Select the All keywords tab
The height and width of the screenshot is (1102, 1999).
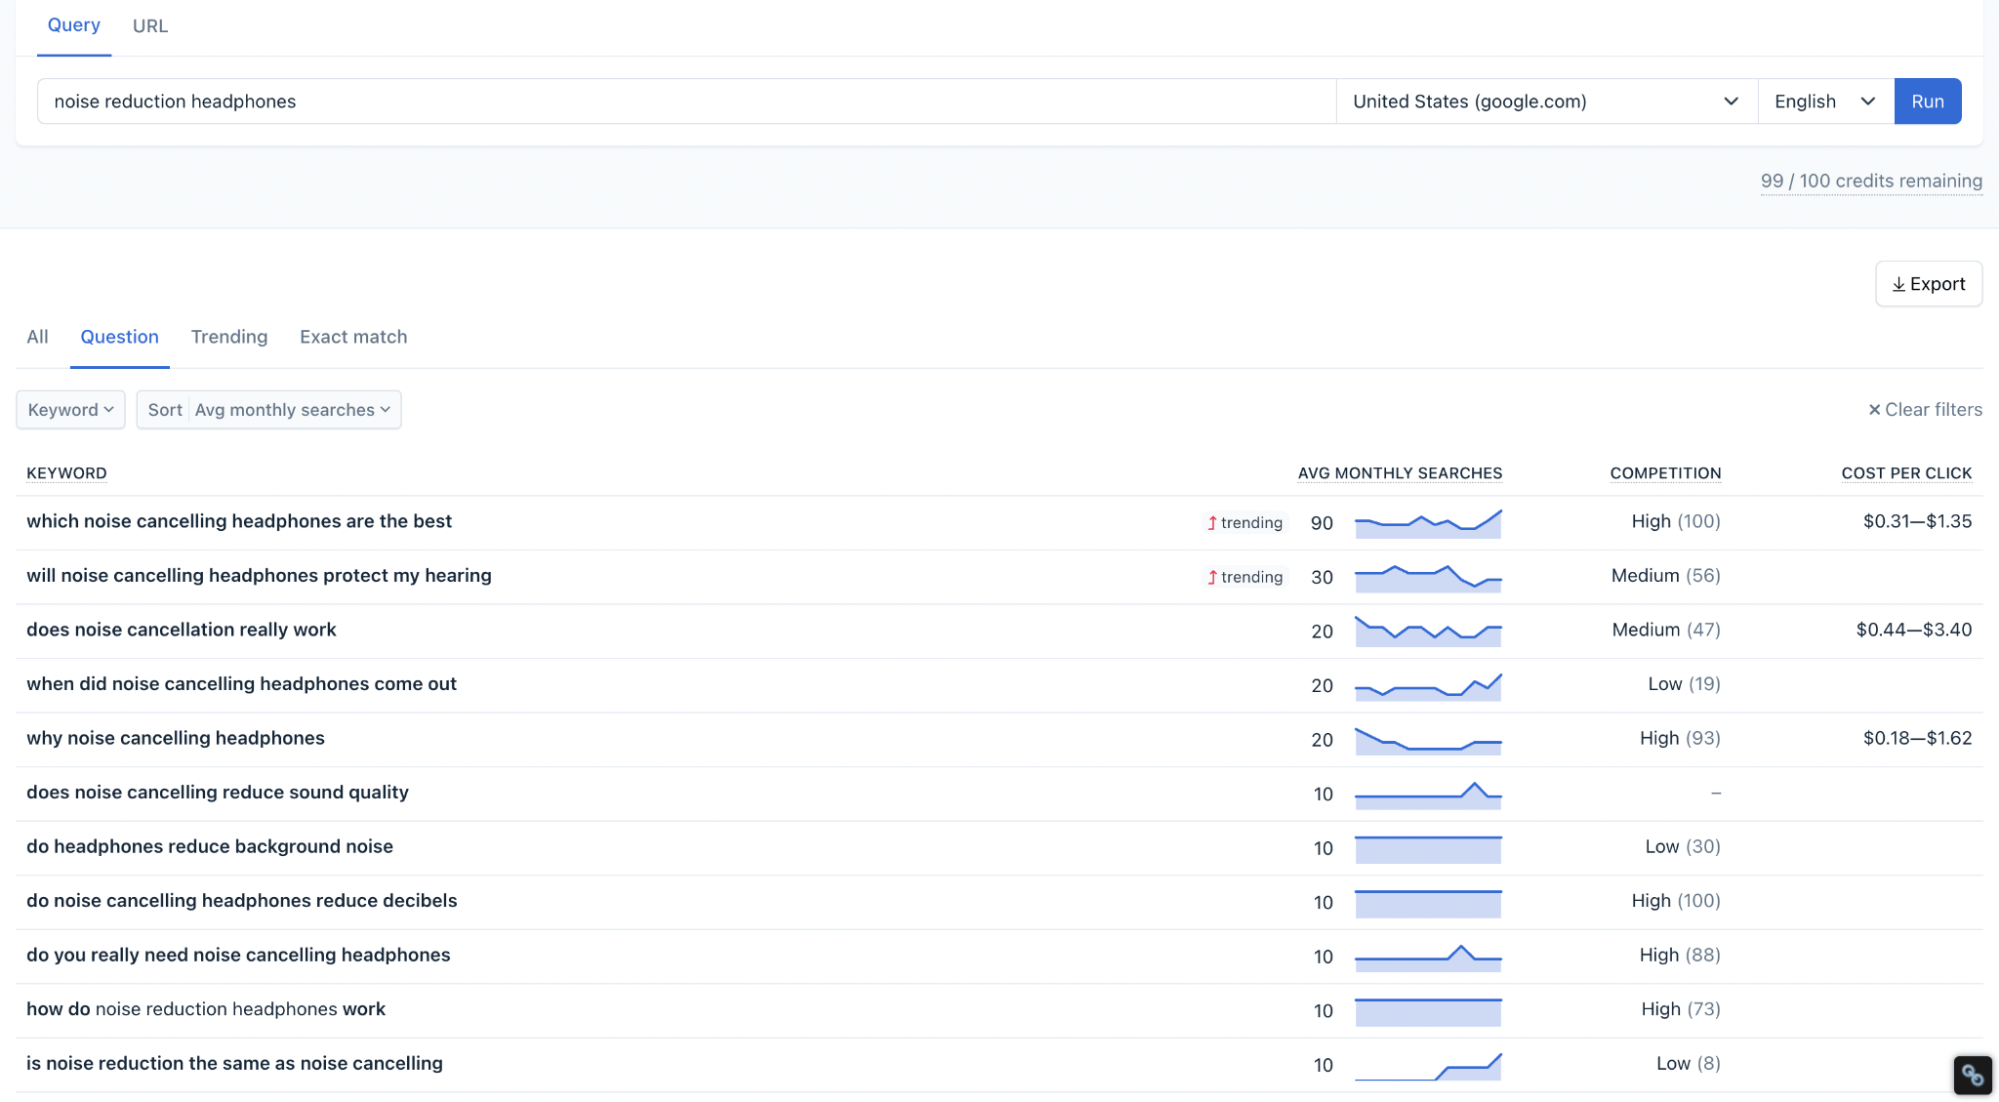(37, 337)
